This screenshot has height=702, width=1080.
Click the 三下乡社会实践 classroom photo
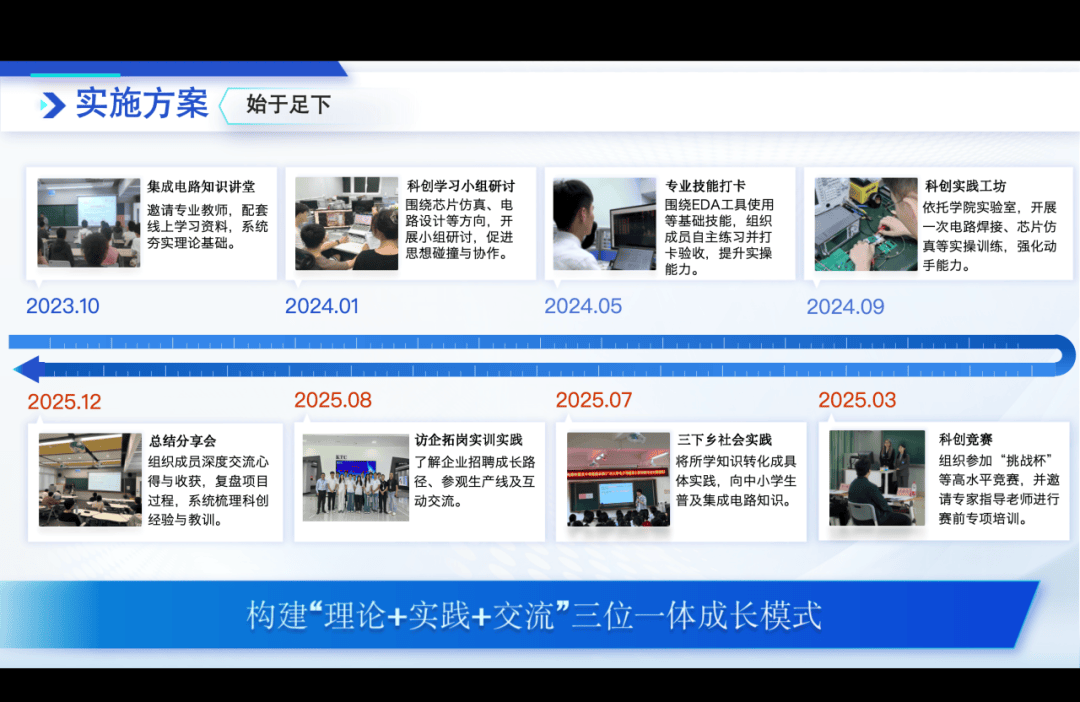point(617,479)
